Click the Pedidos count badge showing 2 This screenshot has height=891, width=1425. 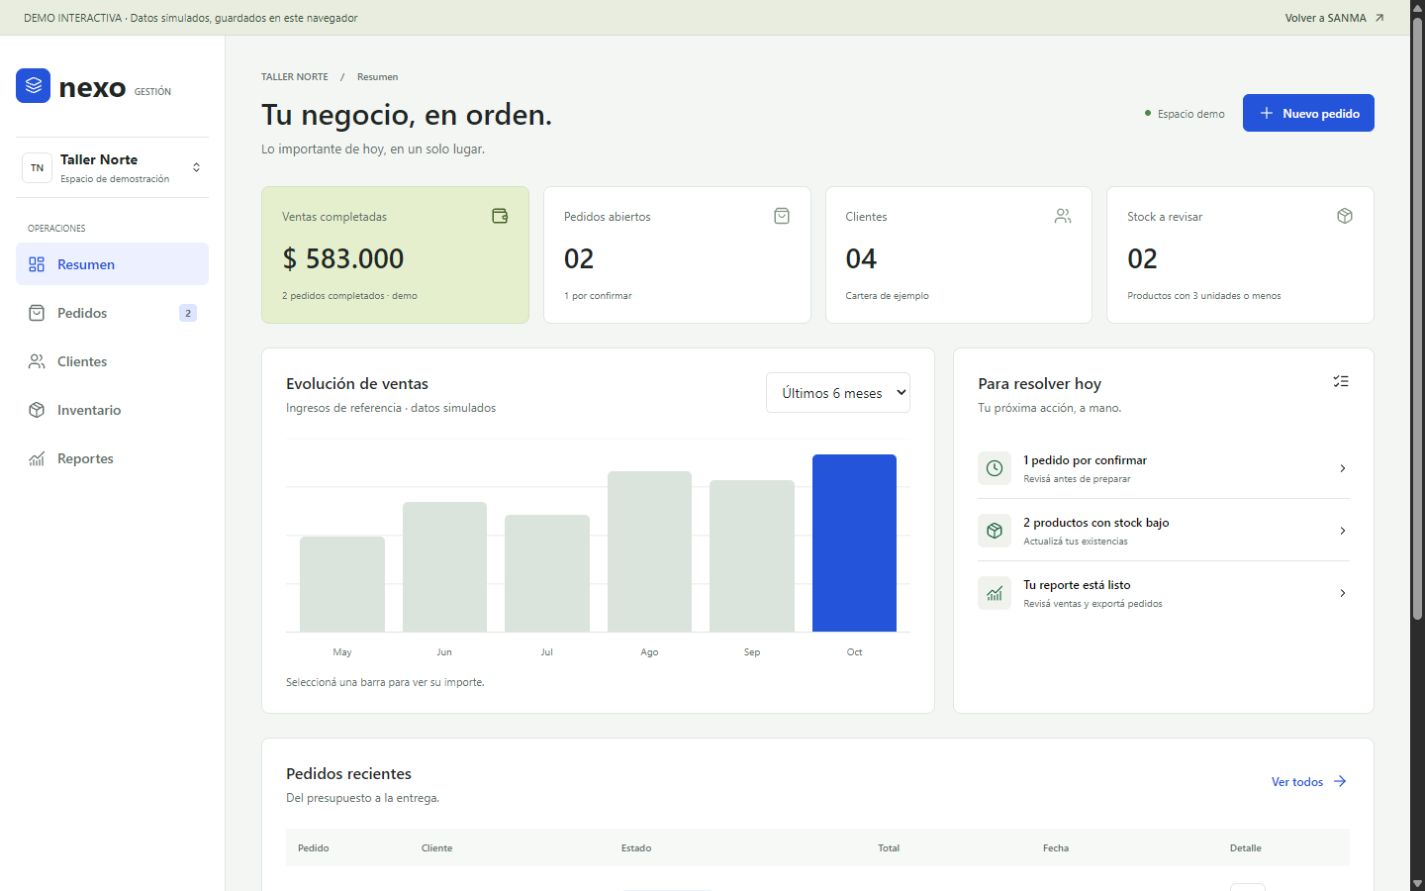[188, 313]
